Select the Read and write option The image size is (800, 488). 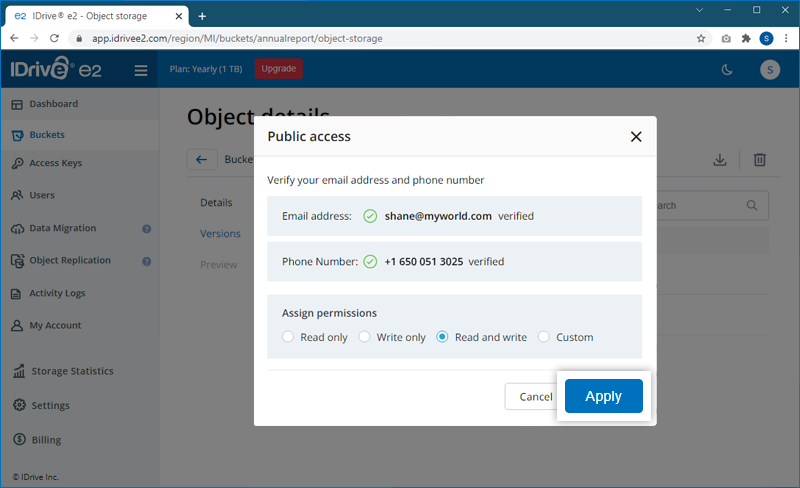coord(443,337)
